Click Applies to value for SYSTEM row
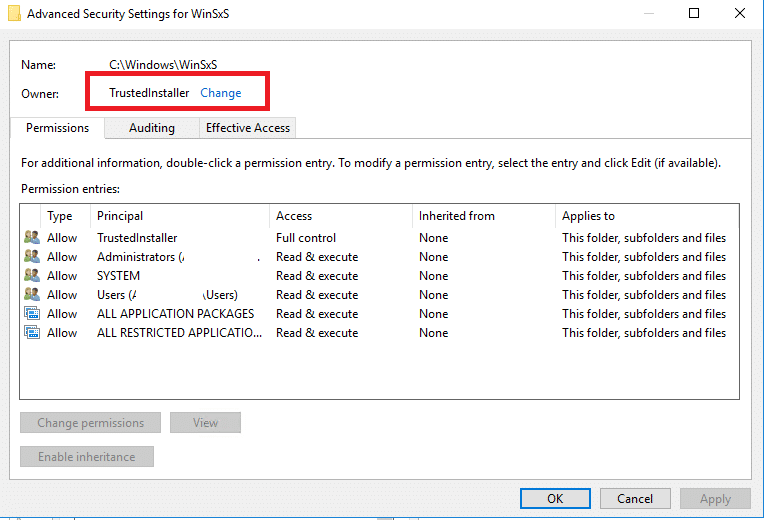Screen dimensions: 764x520 pyautogui.click(x=644, y=276)
